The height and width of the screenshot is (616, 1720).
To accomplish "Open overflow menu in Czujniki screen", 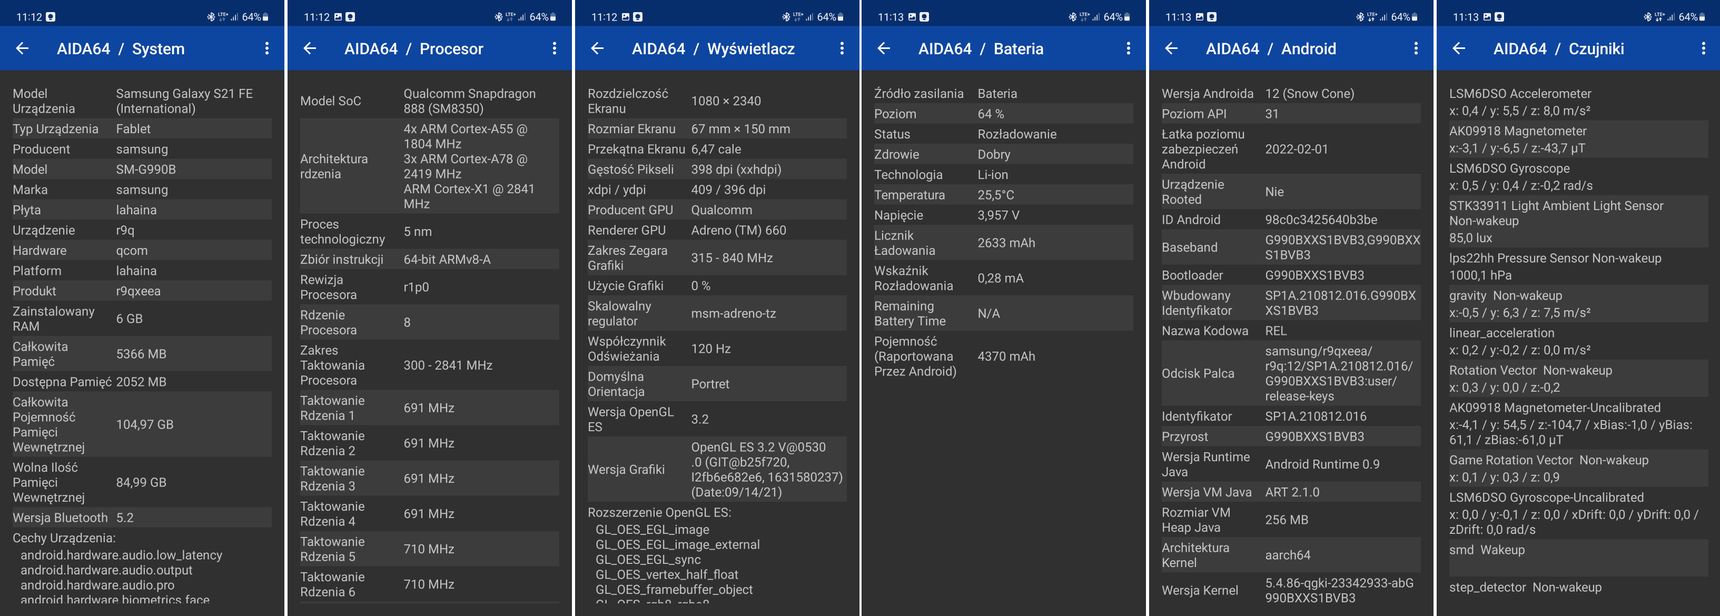I will click(1703, 48).
